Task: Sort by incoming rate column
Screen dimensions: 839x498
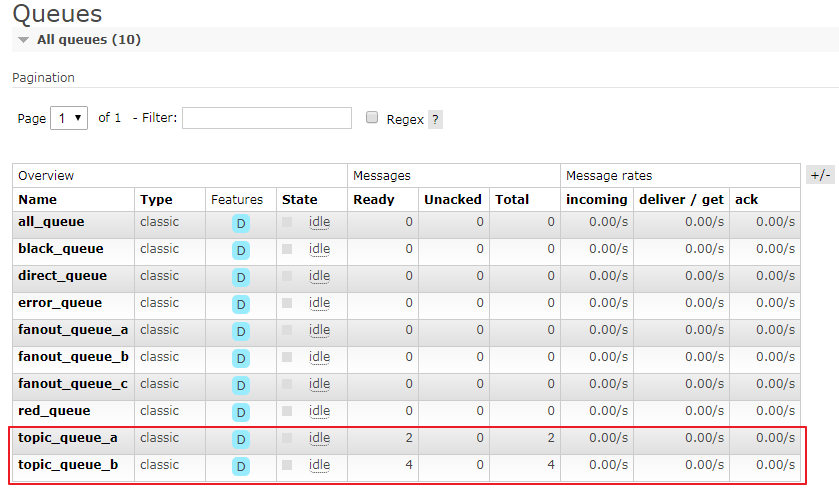Action: click(597, 200)
